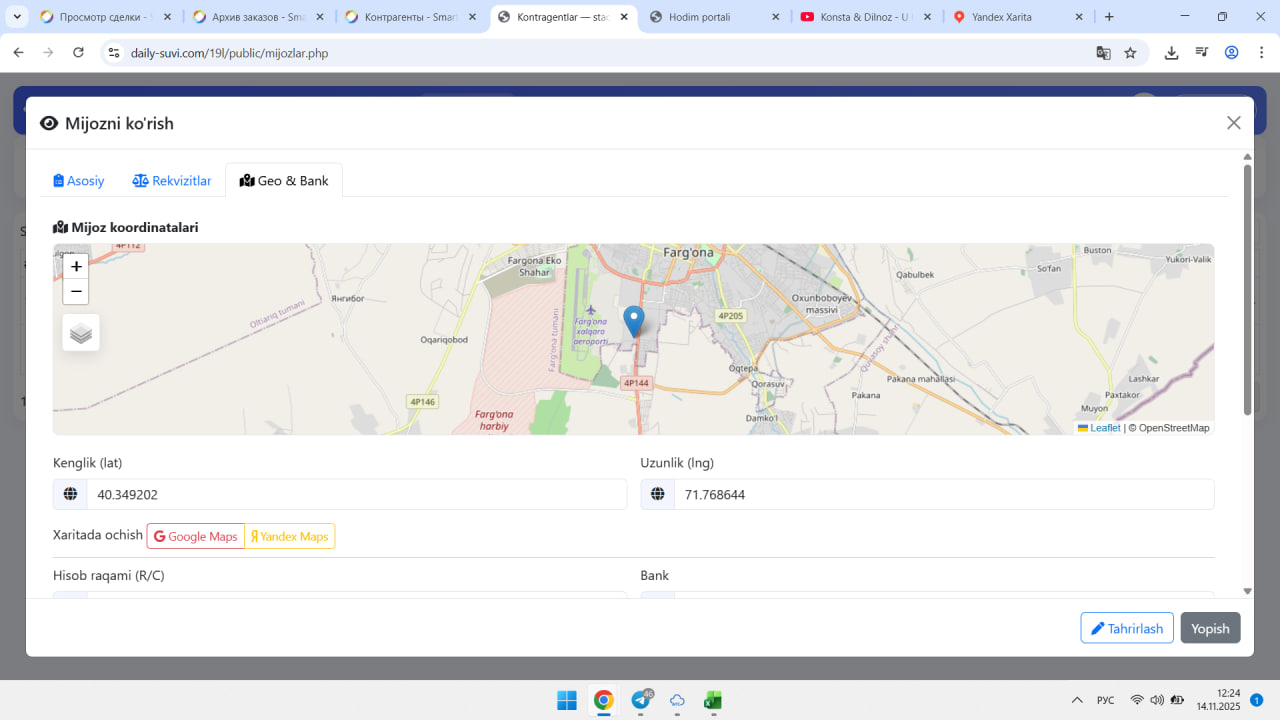Open location in Yandex Maps
This screenshot has height=720, width=1280.
click(290, 536)
